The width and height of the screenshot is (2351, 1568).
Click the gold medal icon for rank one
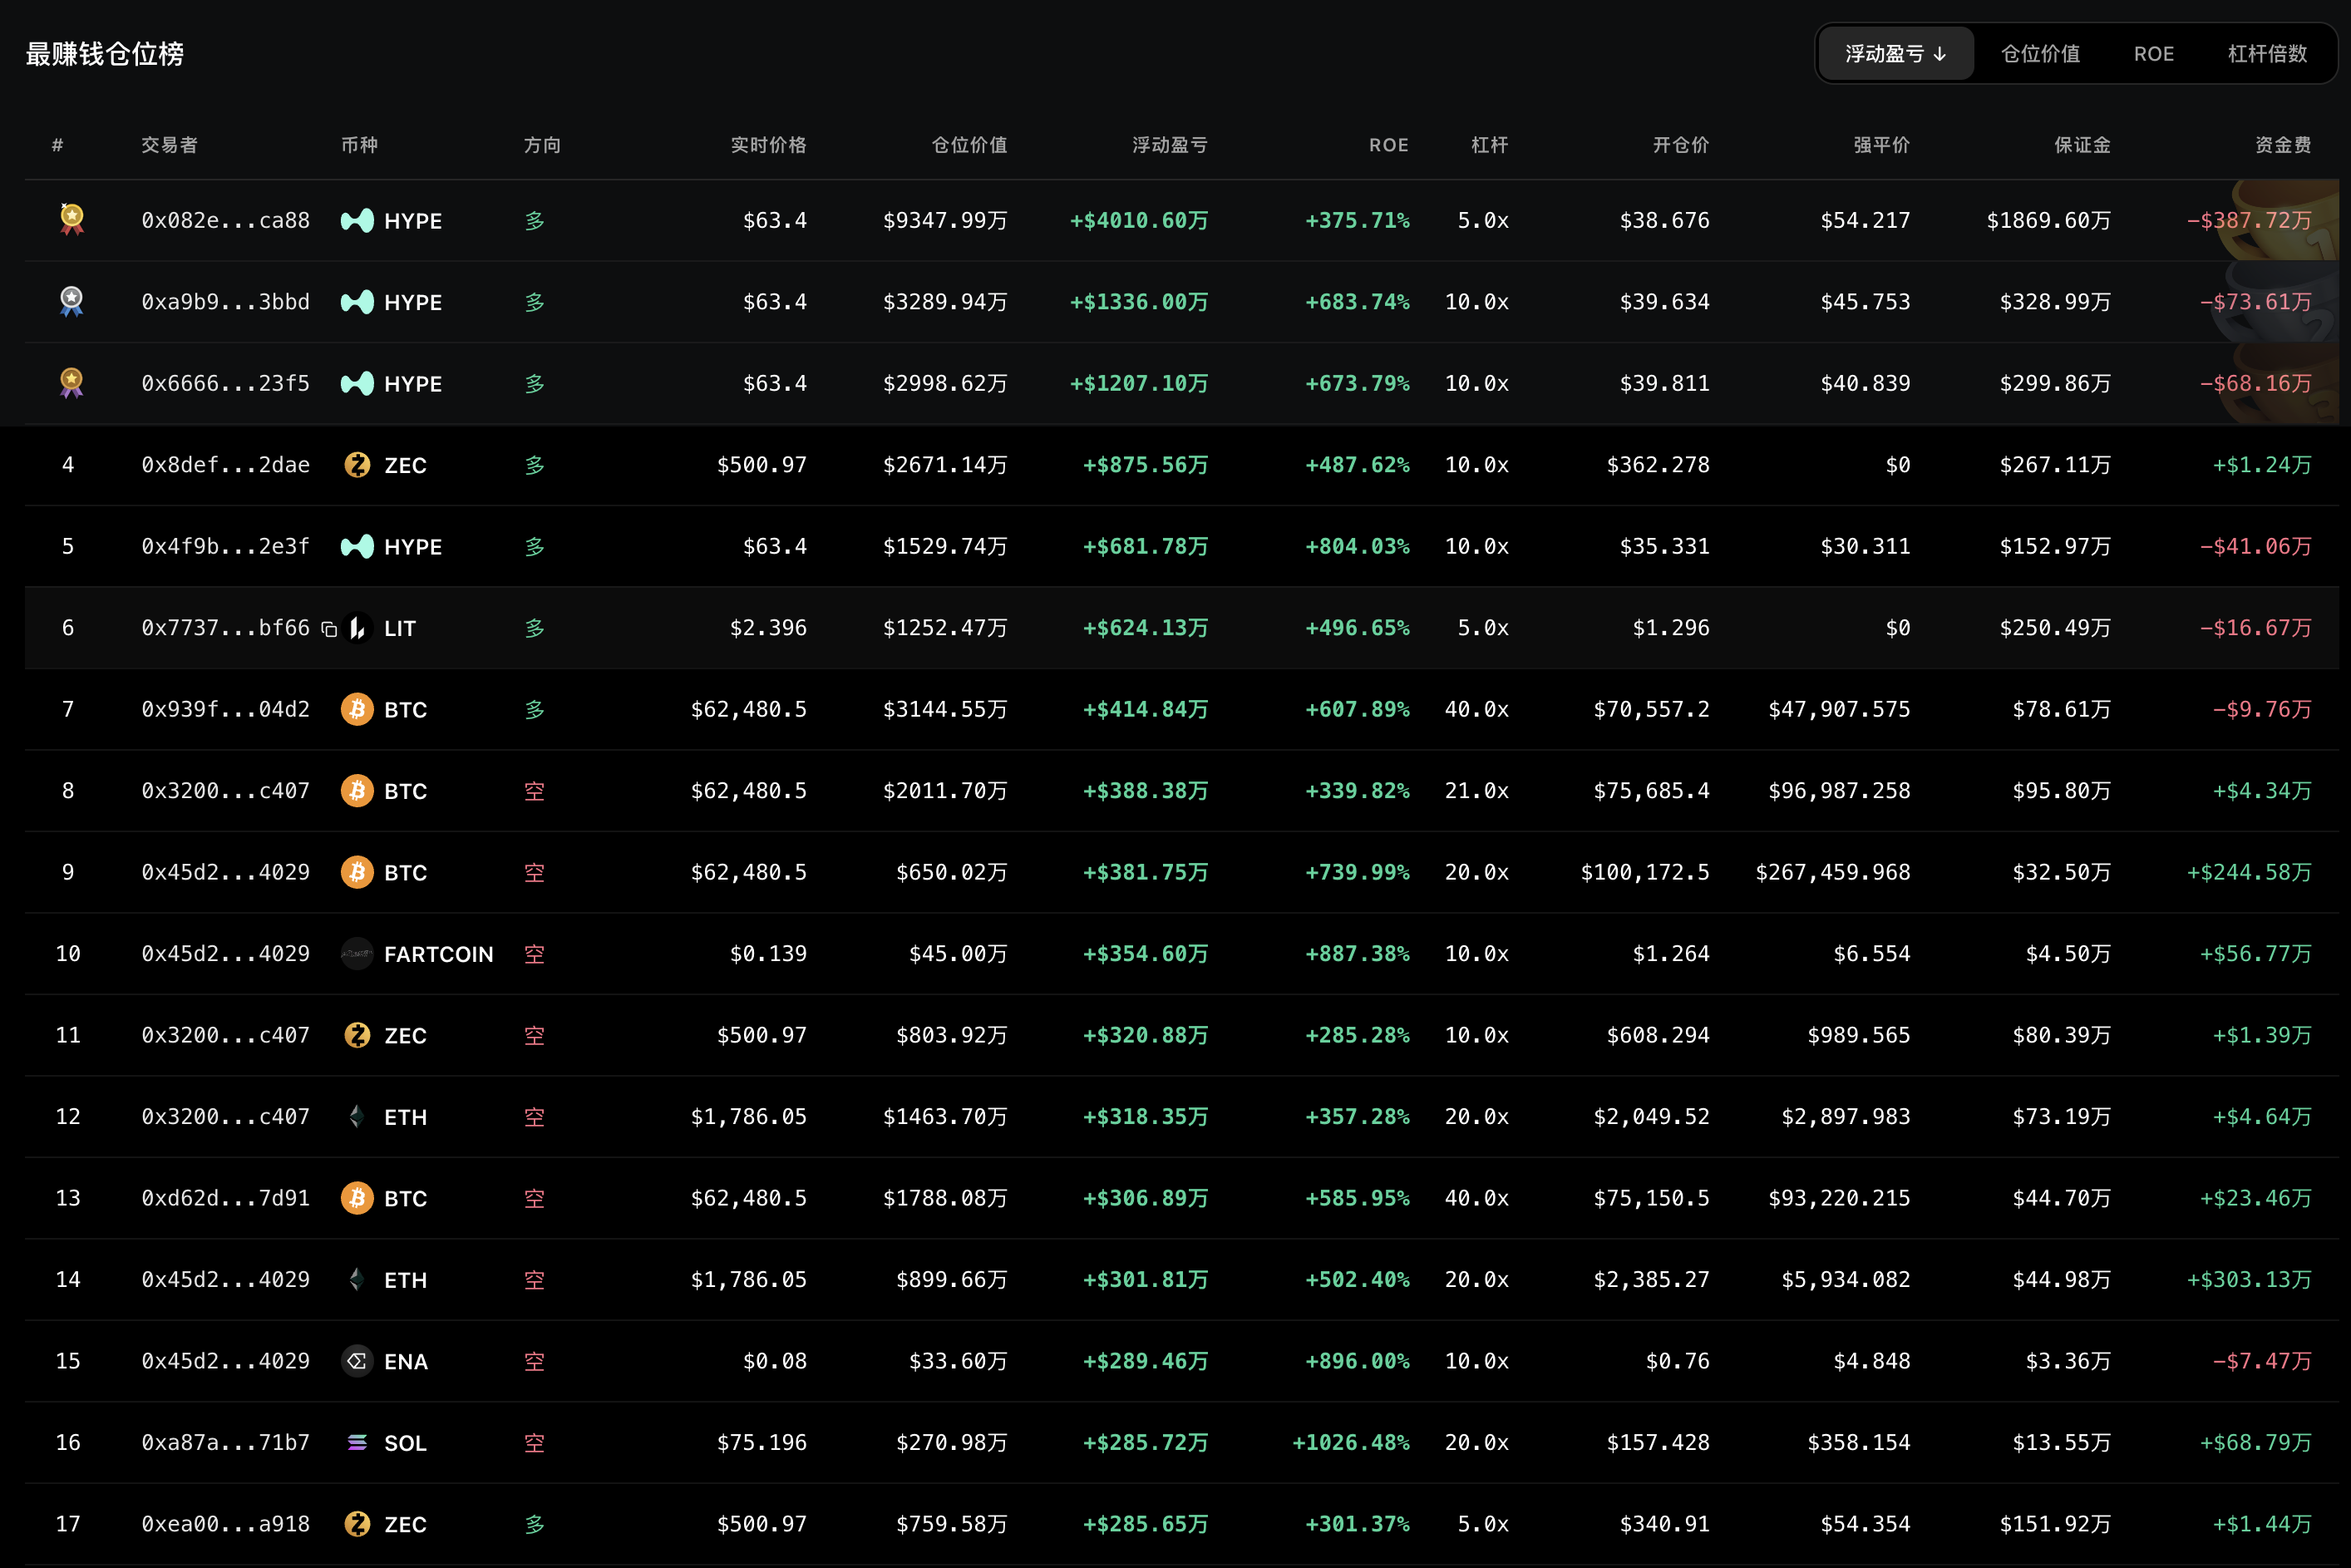tap(71, 219)
